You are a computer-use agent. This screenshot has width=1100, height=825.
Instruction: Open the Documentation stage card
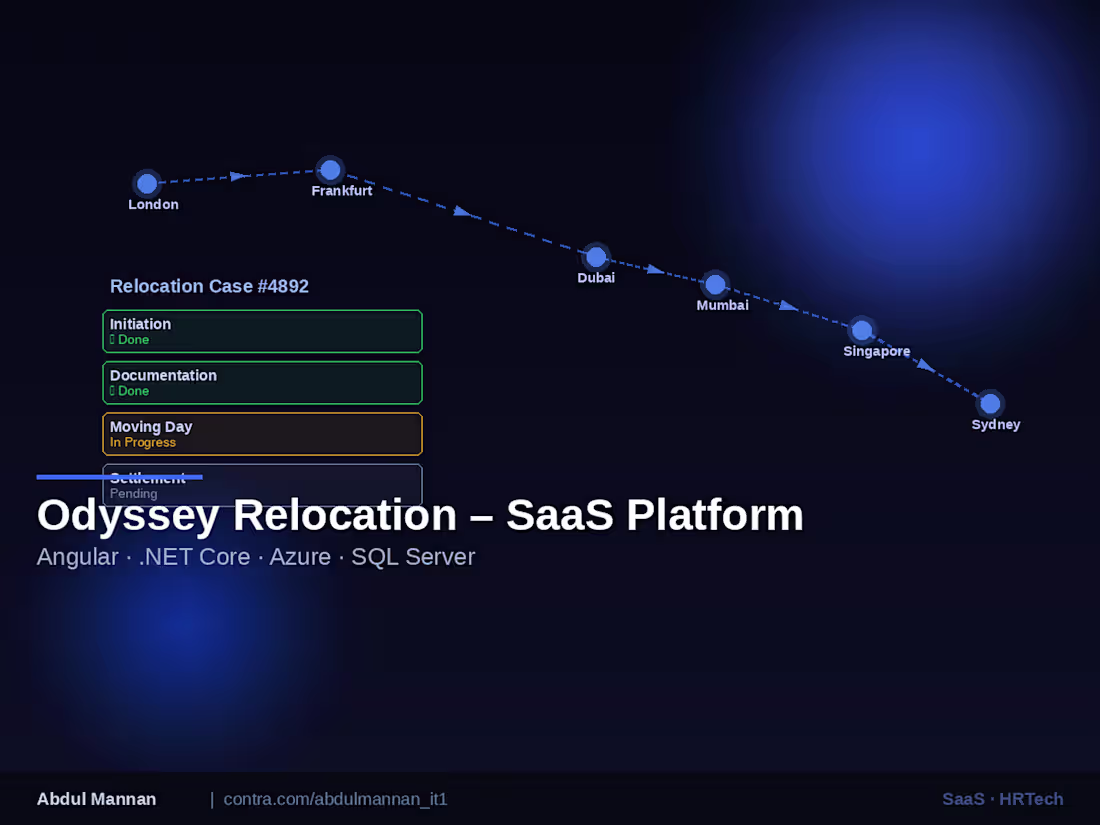(262, 382)
